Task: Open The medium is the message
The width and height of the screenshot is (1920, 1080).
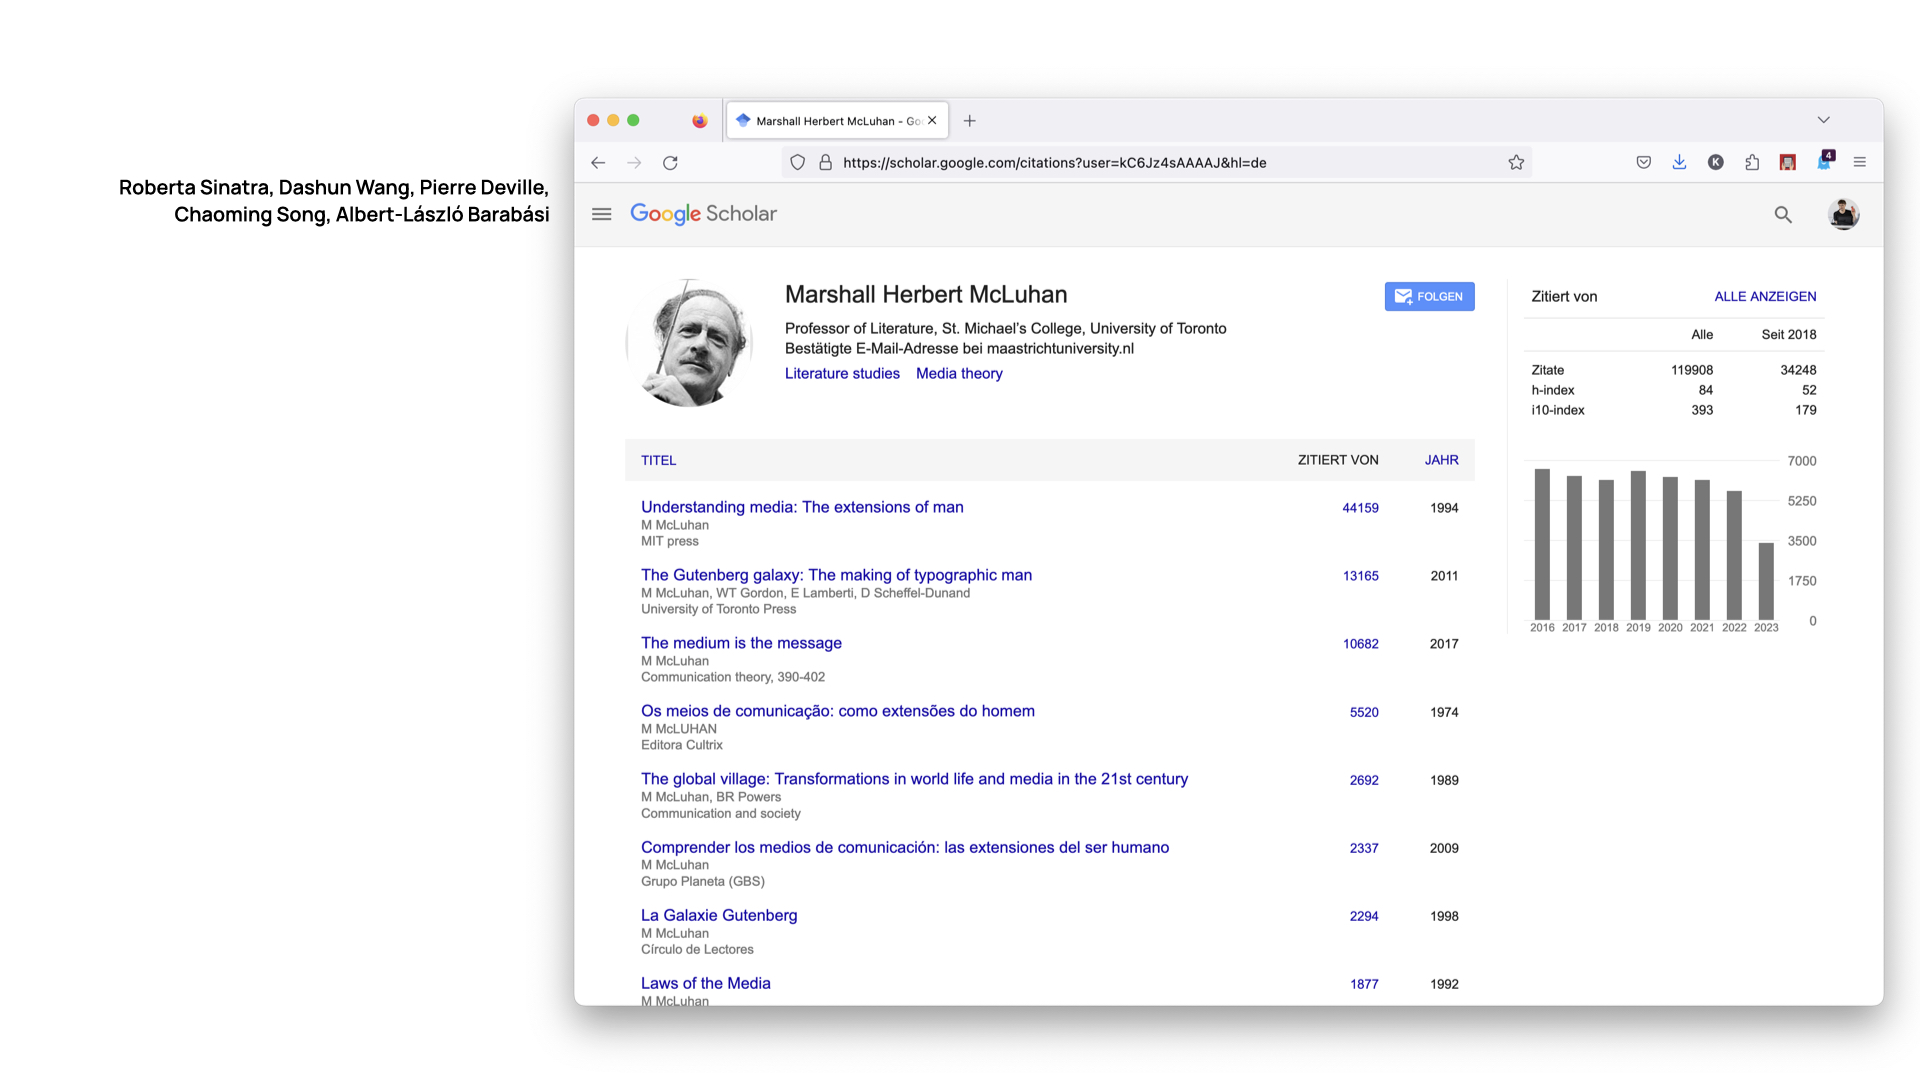Action: point(741,643)
